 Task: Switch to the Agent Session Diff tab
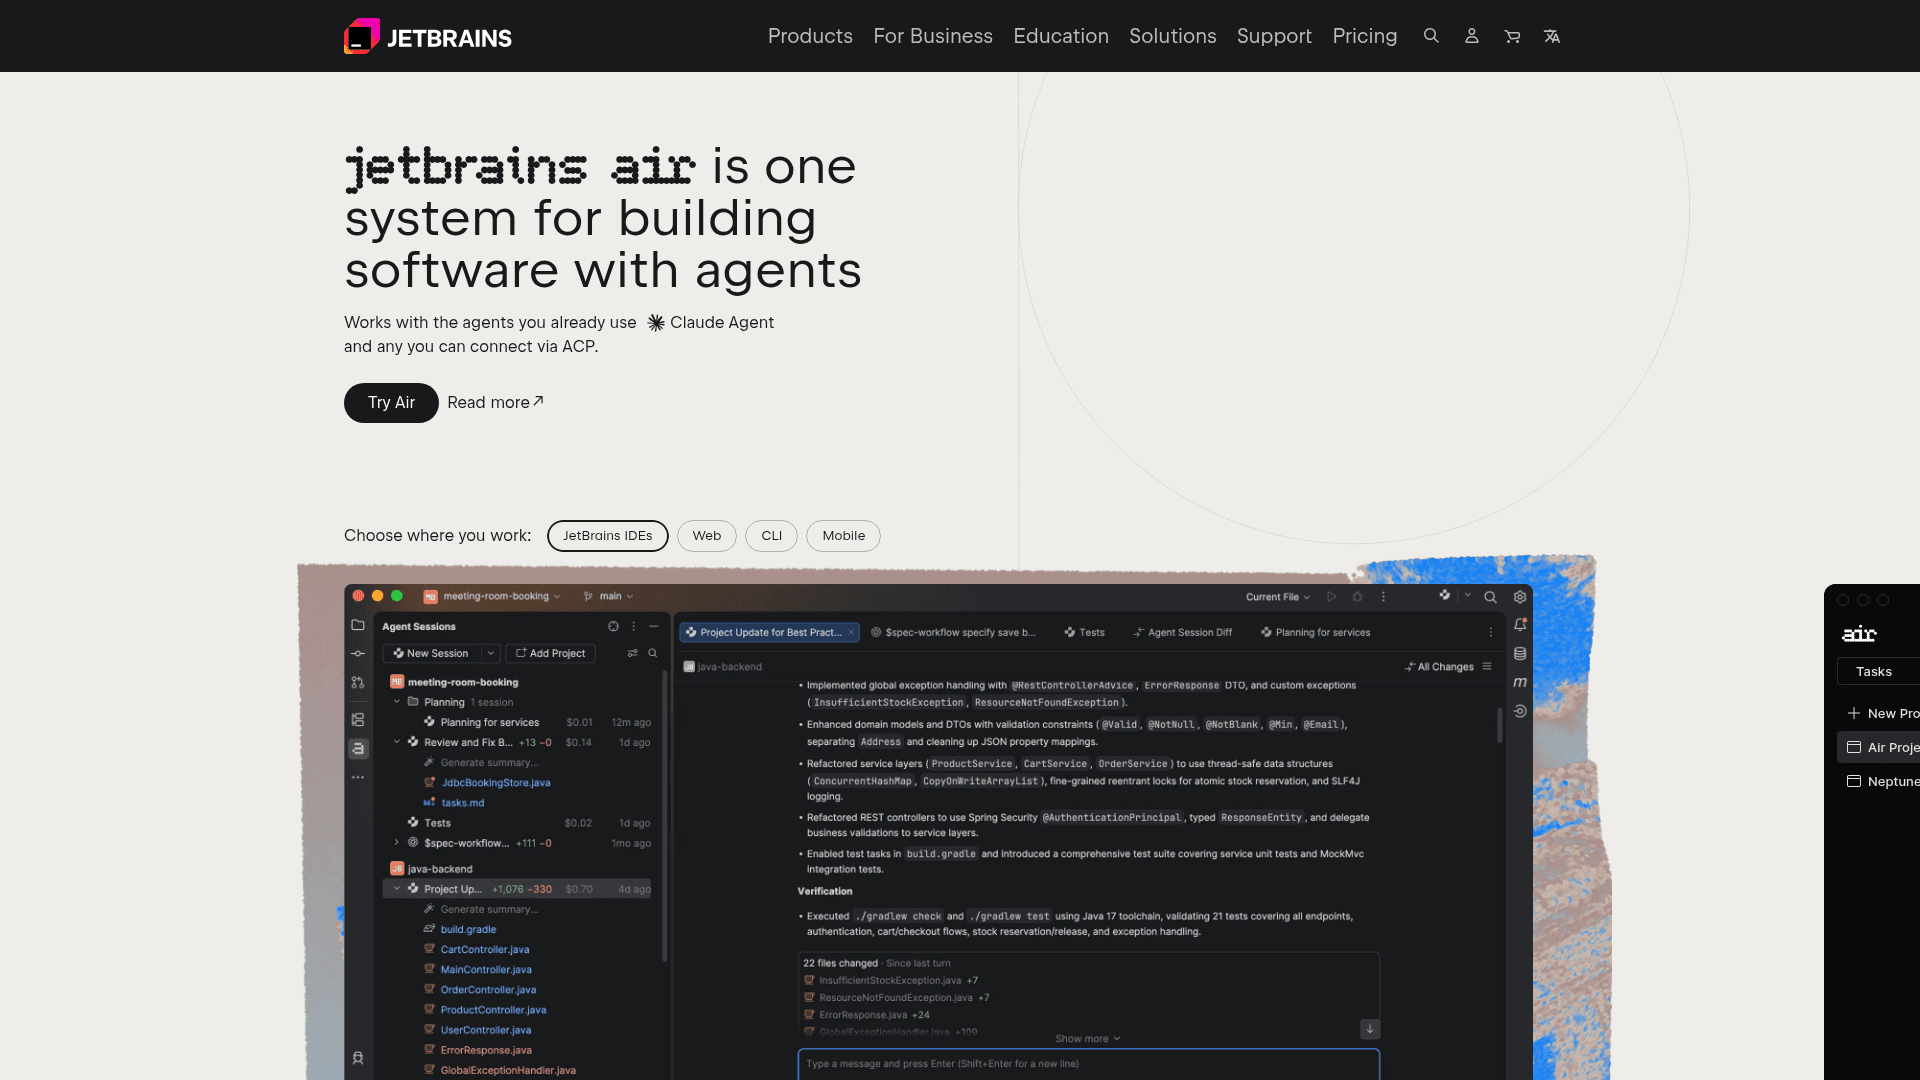1183,633
